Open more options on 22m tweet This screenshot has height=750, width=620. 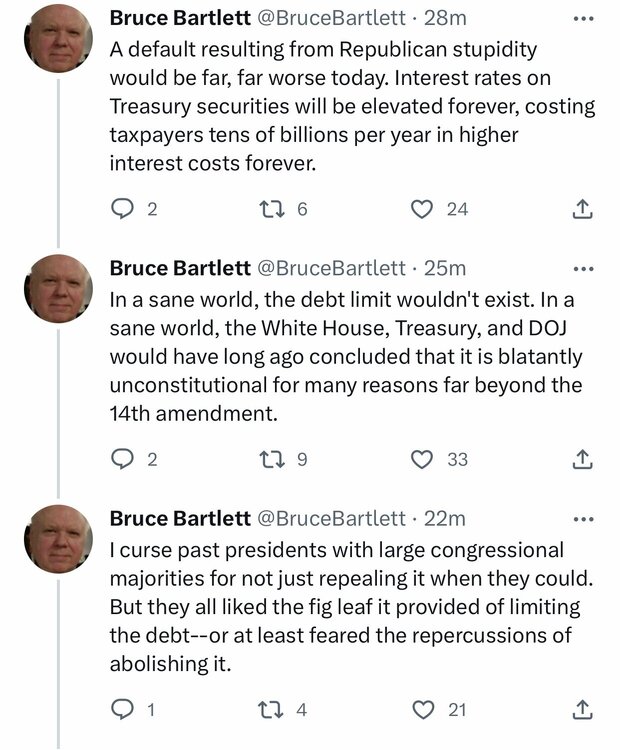(584, 519)
